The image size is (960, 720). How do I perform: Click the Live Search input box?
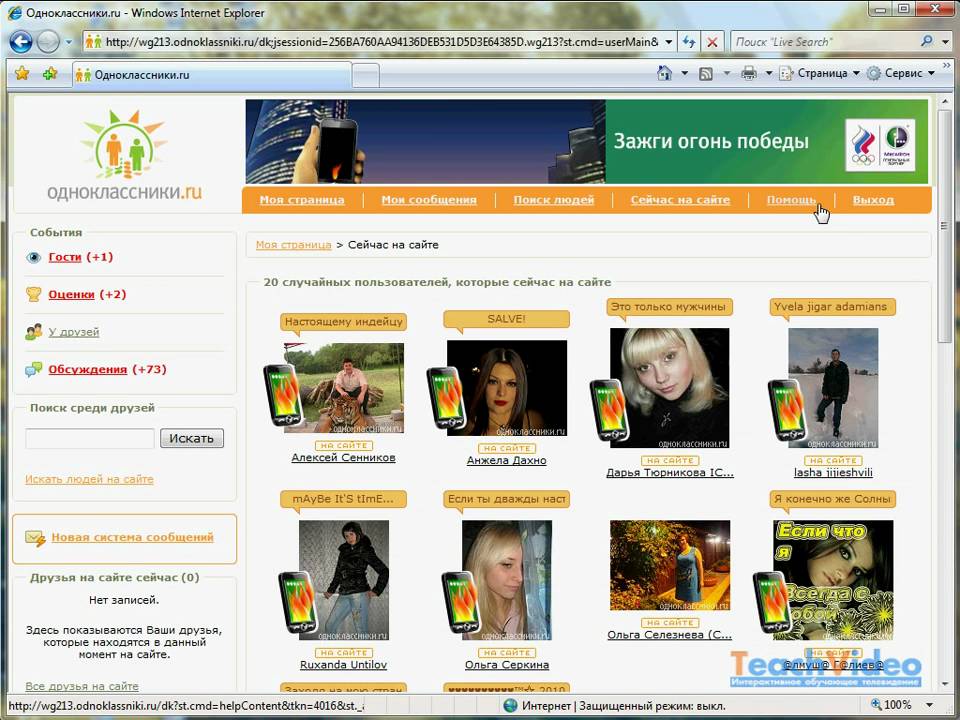pyautogui.click(x=823, y=42)
